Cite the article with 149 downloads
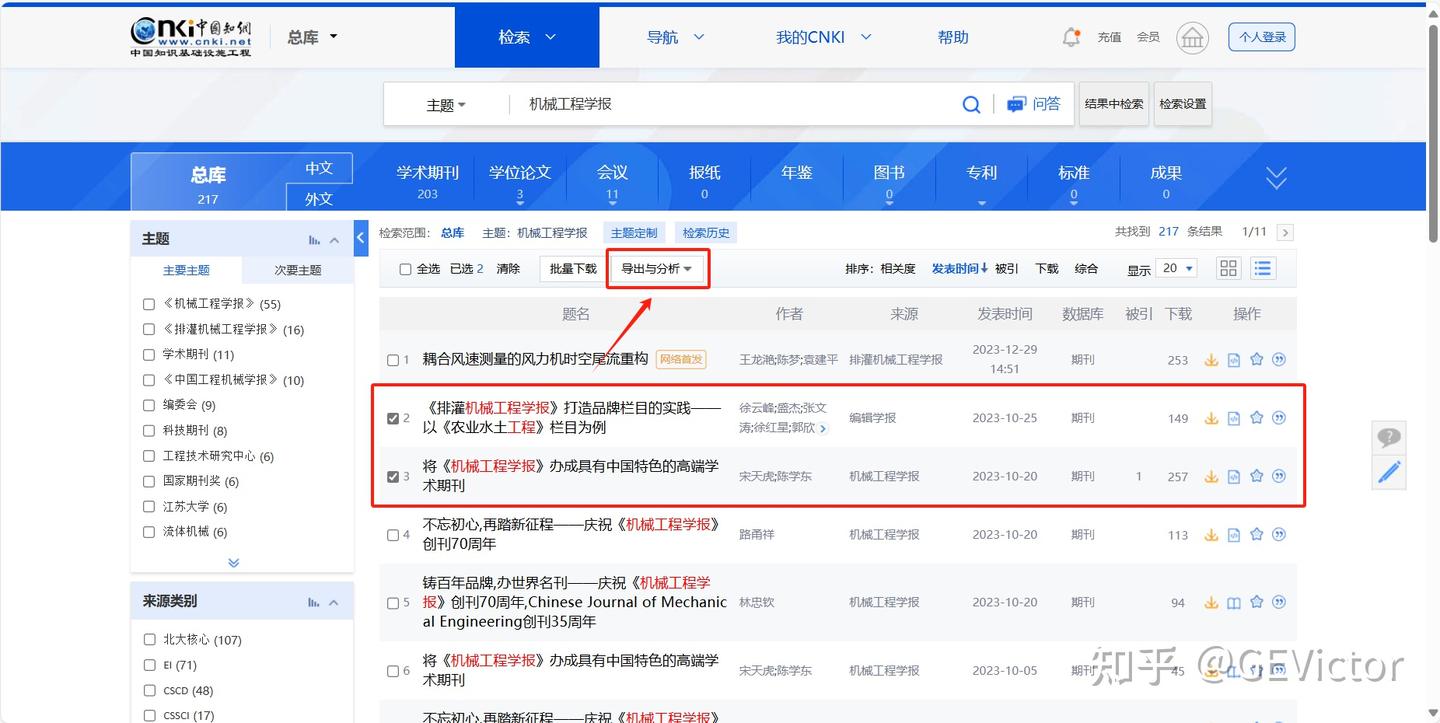Image resolution: width=1440 pixels, height=723 pixels. [1279, 418]
